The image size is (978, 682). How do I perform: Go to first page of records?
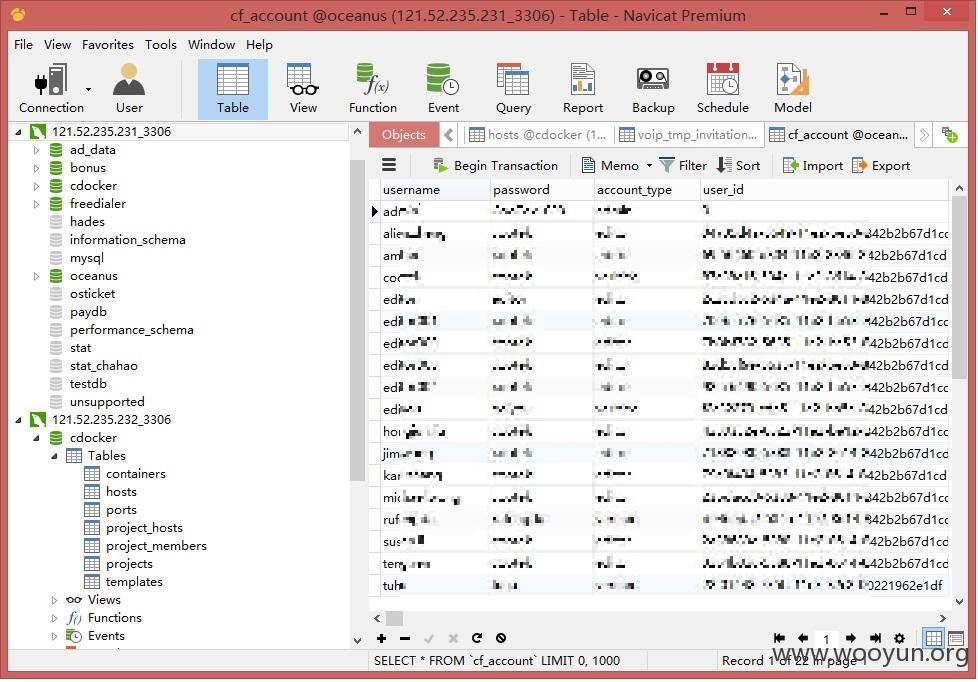click(779, 638)
